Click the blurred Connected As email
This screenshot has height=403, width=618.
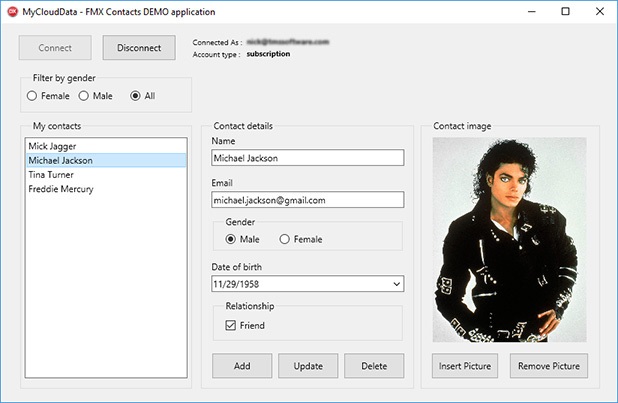pos(288,42)
